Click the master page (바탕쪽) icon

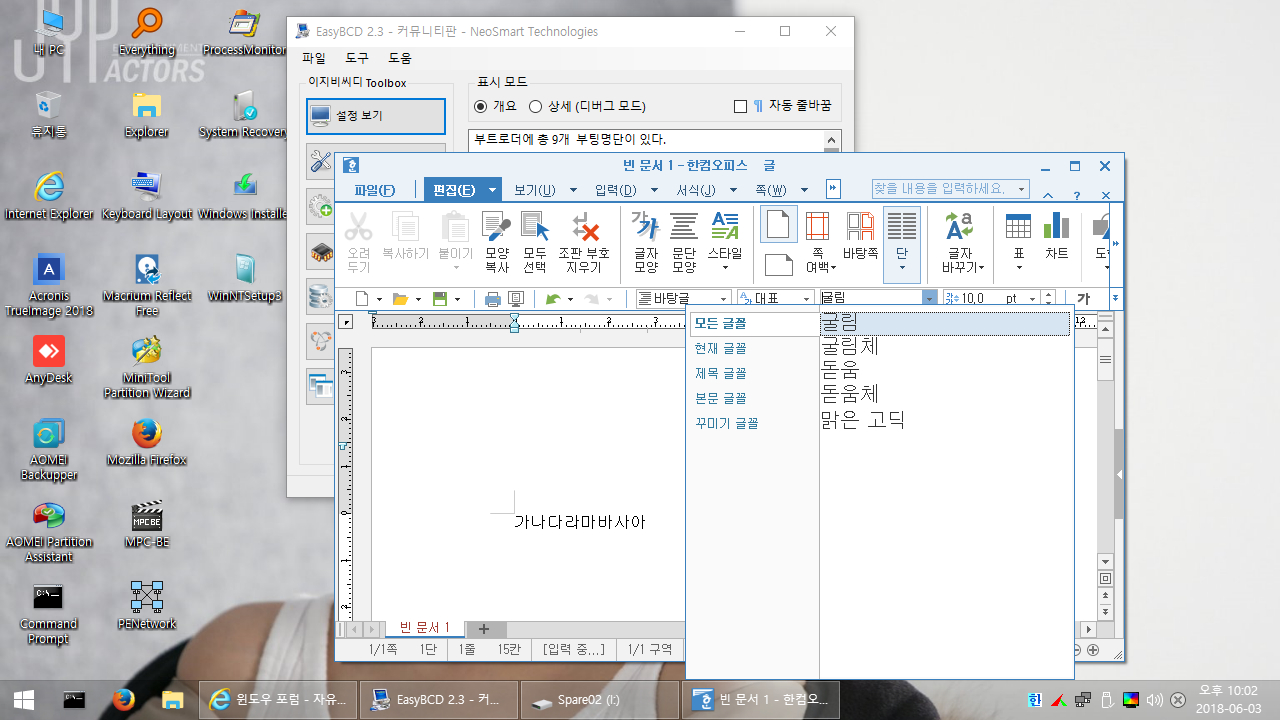click(x=860, y=228)
